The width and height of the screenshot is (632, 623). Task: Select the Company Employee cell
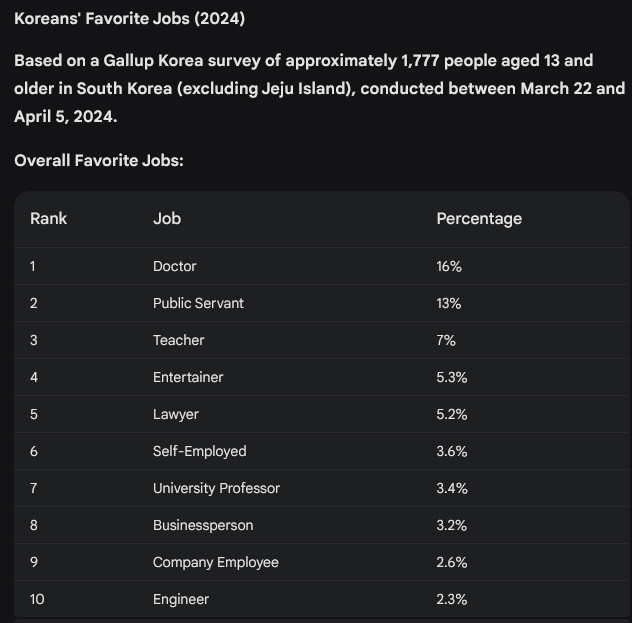click(216, 563)
